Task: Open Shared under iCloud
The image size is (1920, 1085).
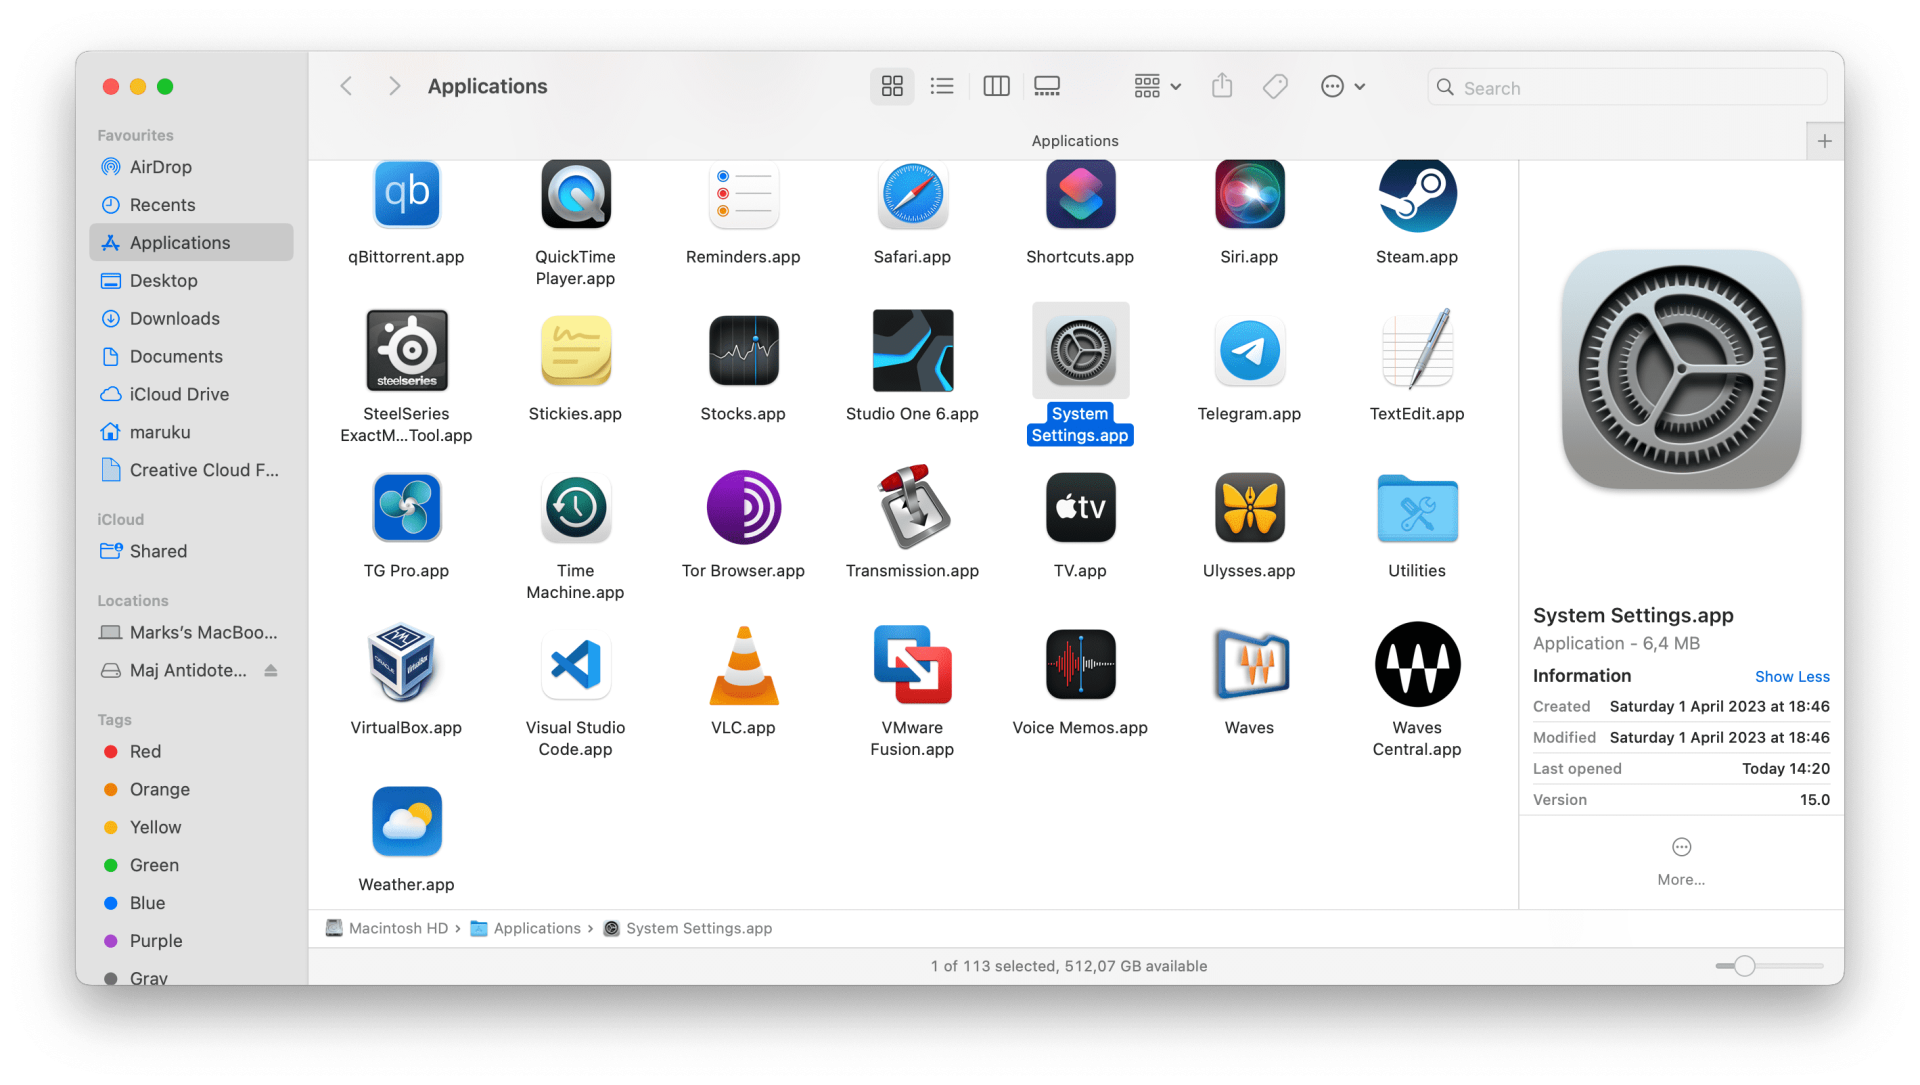Action: click(x=191, y=551)
